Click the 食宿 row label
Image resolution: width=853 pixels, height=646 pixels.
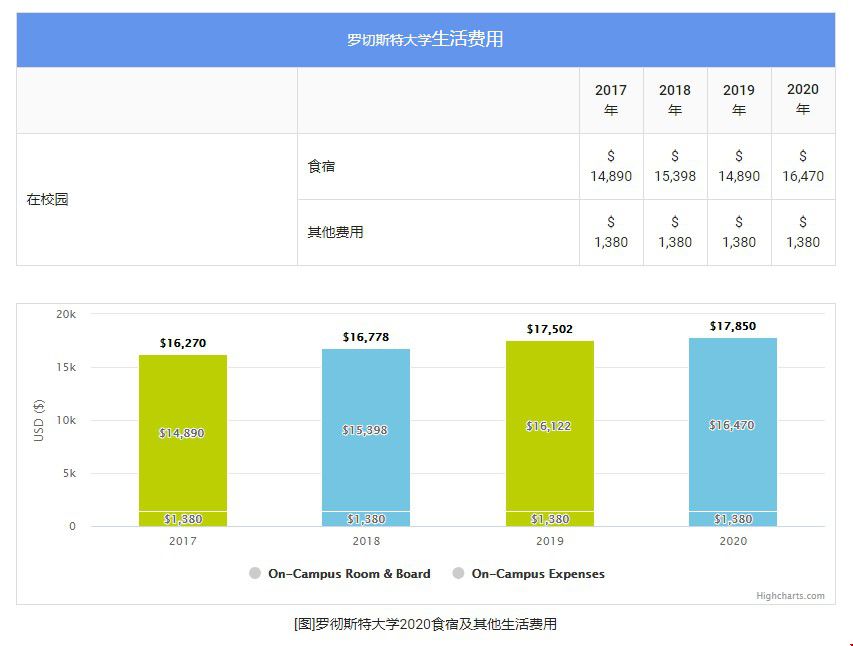[322, 167]
